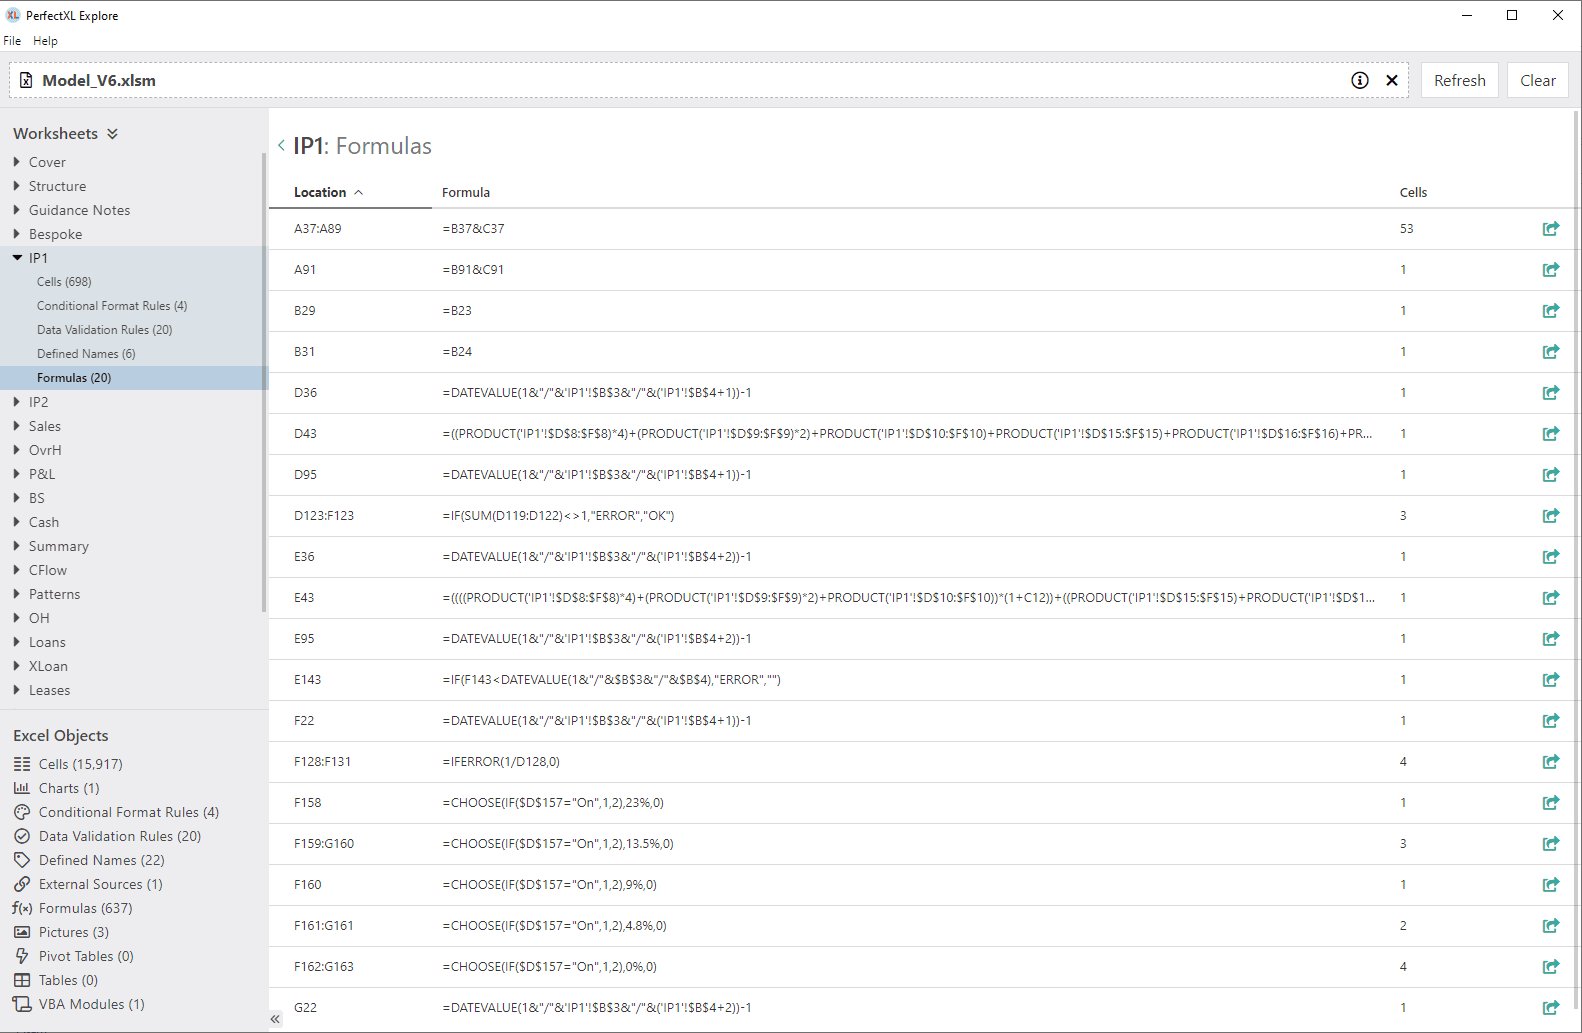Click the export icon for F128:F131 row

[x=1550, y=762]
